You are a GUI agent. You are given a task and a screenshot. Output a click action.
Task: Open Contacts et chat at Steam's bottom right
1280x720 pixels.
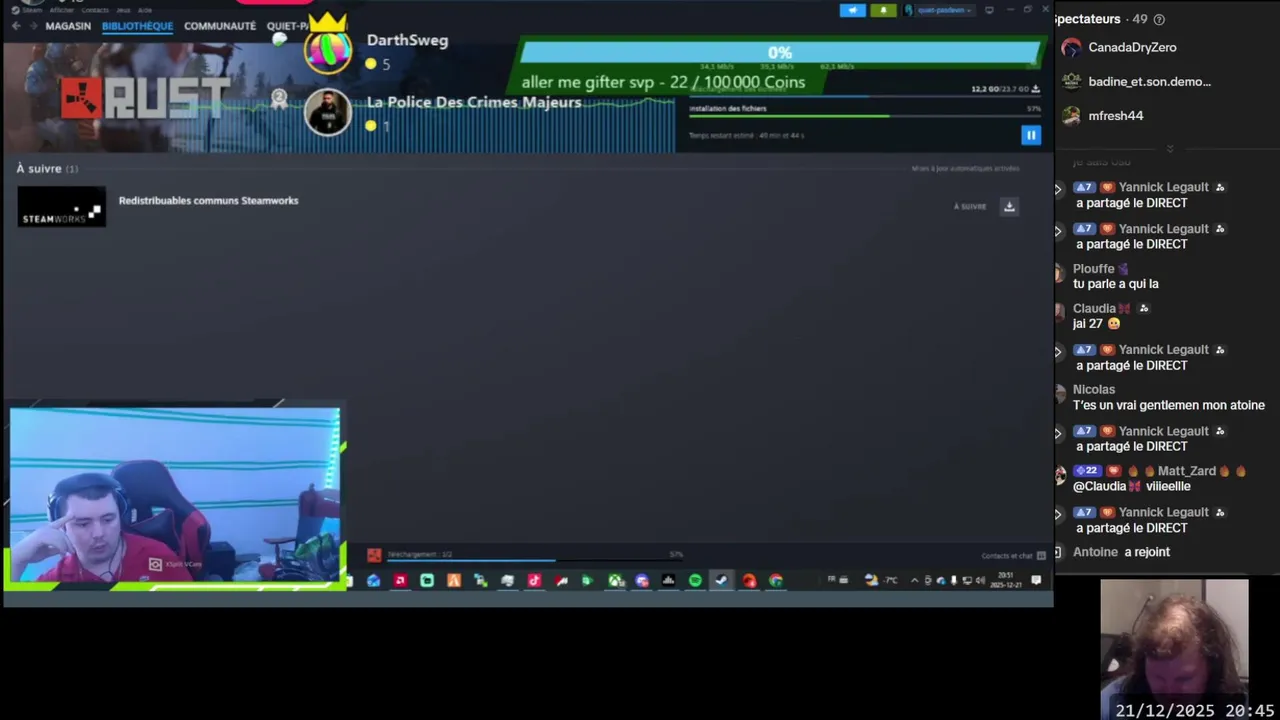(x=1013, y=556)
